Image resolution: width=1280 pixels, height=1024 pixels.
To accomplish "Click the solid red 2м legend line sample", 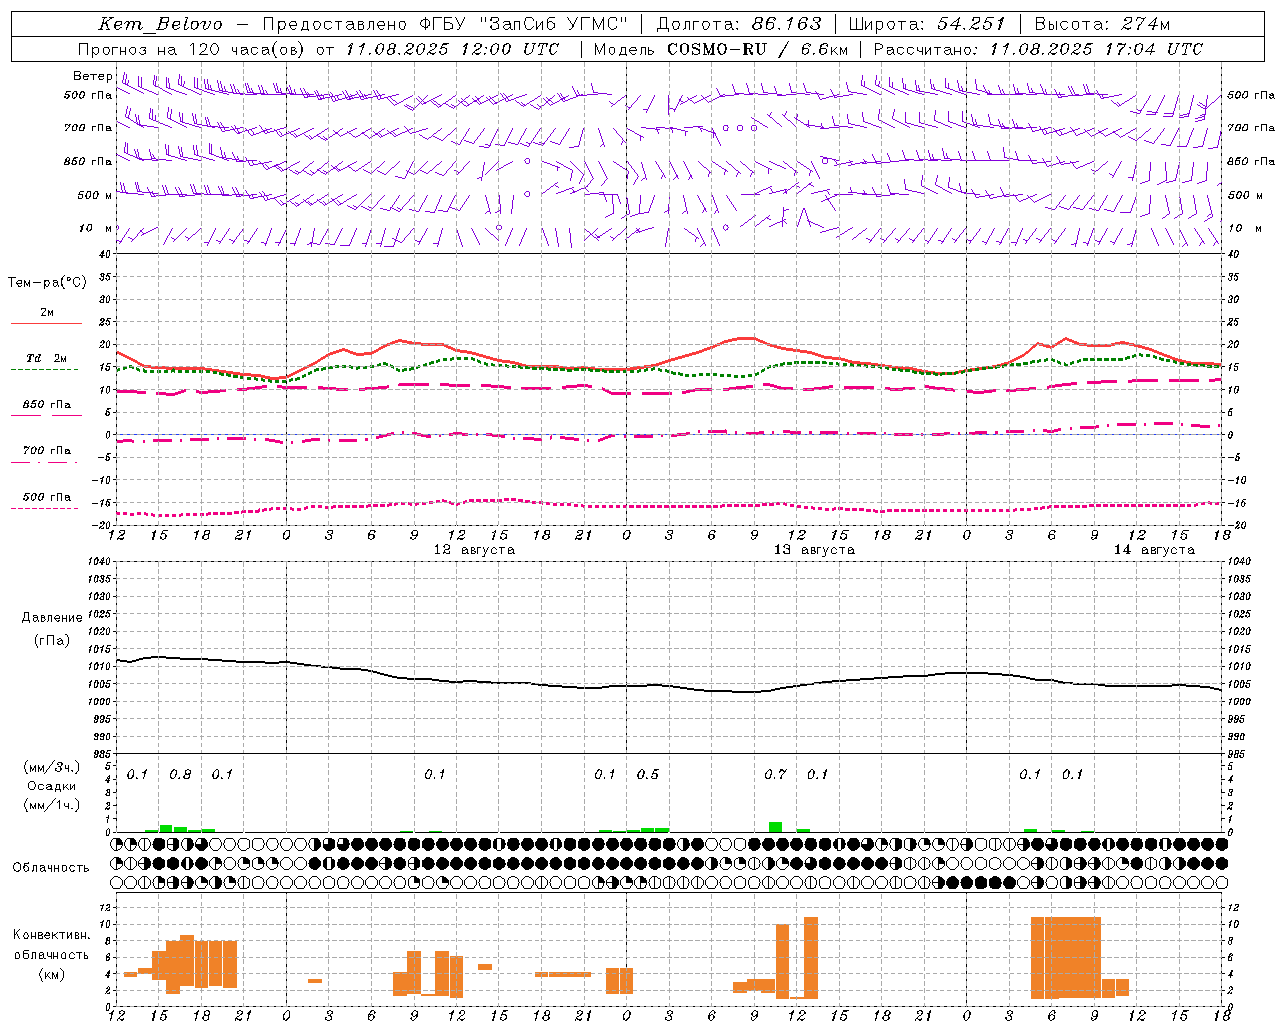I will [47, 323].
